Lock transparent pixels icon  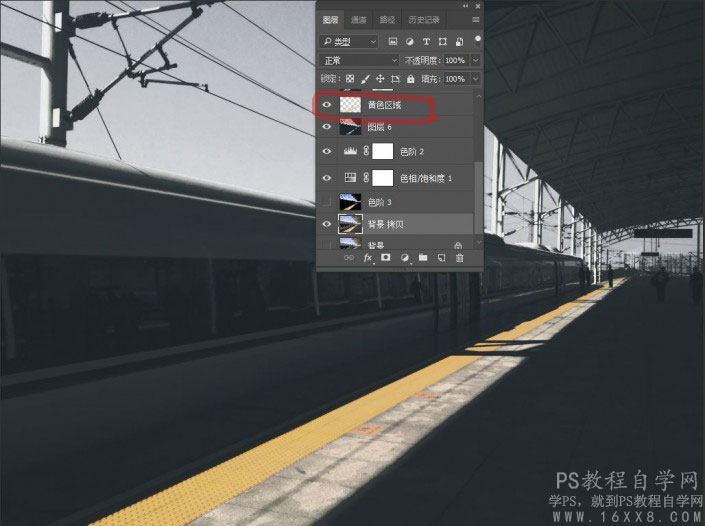(350, 79)
